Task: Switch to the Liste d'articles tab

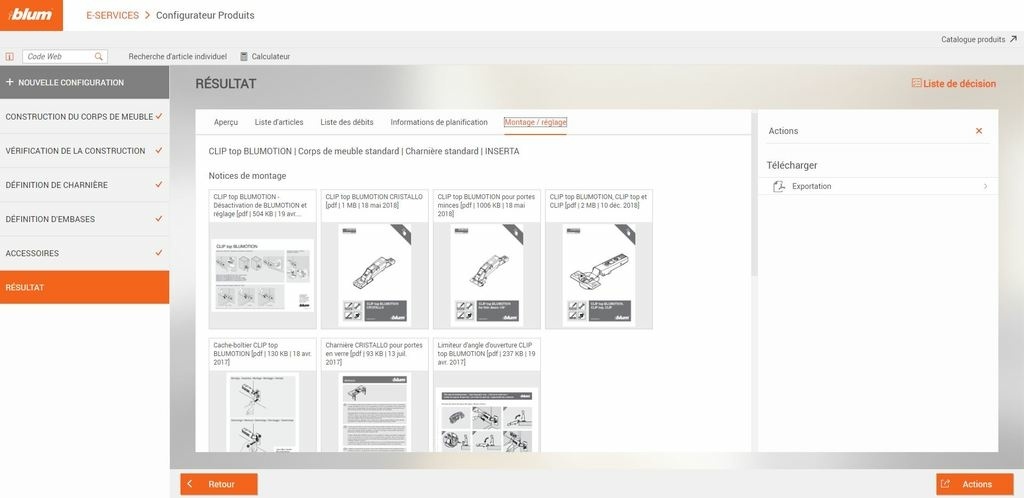Action: tap(279, 122)
